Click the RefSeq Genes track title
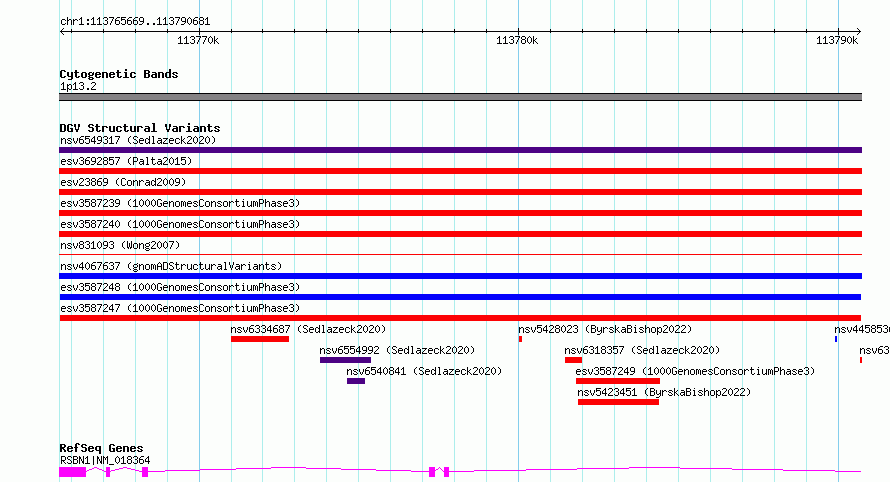Viewport: 890px width, 482px height. click(101, 448)
